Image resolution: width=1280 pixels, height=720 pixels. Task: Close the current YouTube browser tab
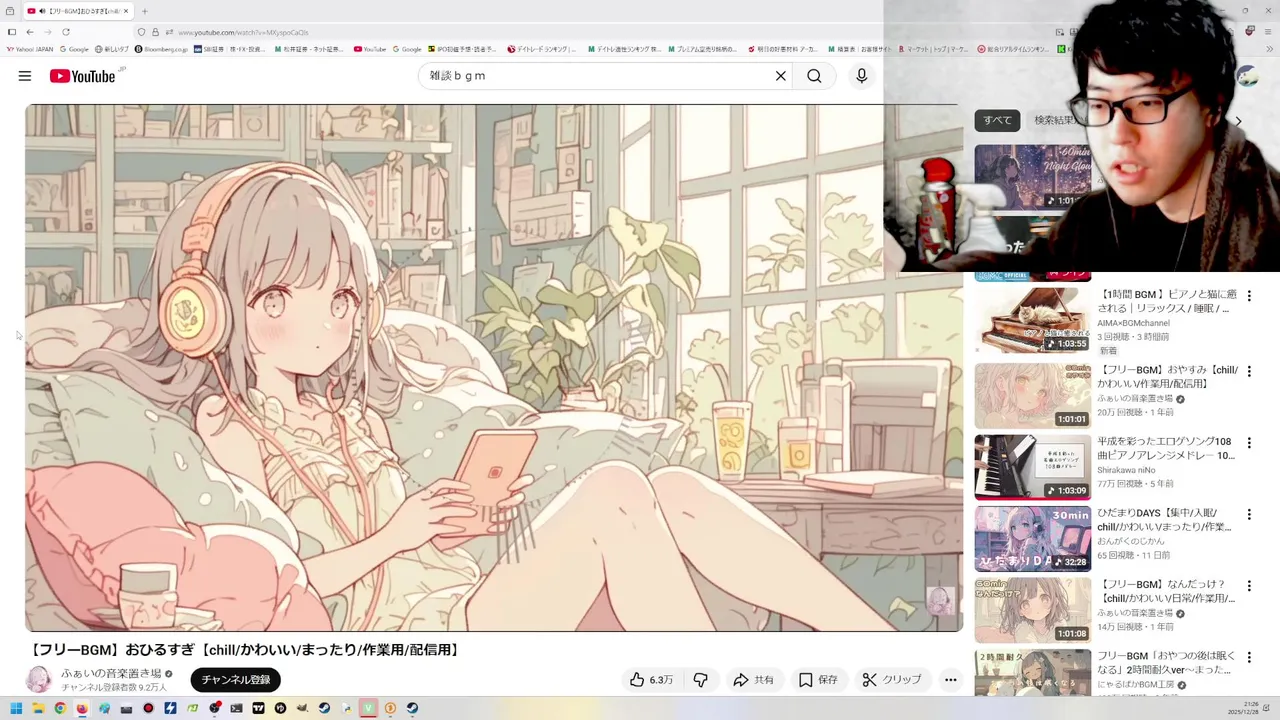tap(126, 11)
